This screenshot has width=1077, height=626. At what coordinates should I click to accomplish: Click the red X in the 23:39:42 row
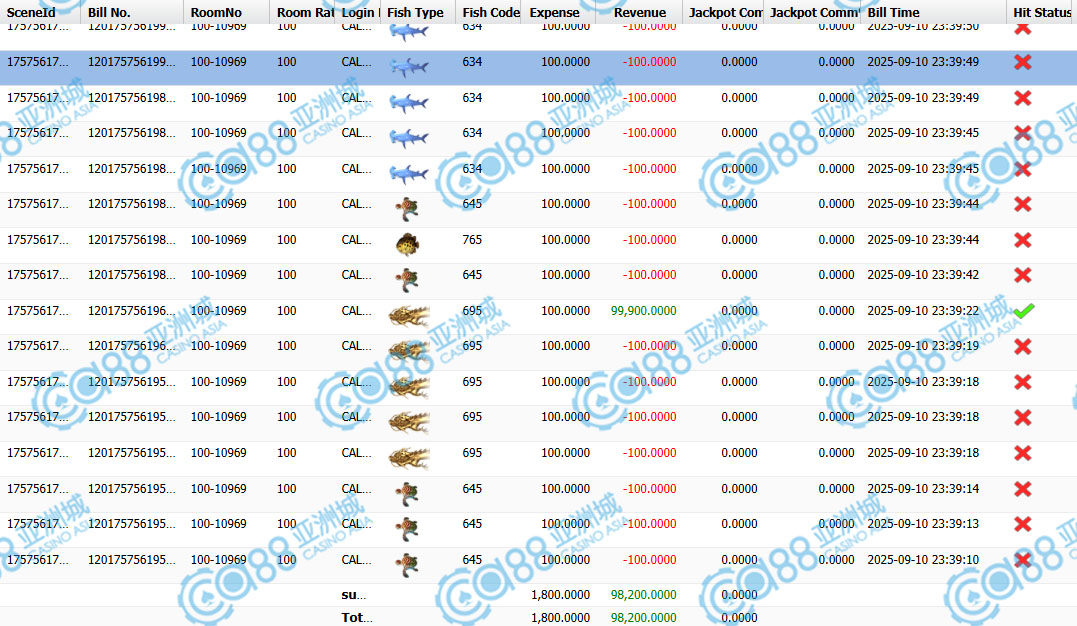pyautogui.click(x=1022, y=275)
